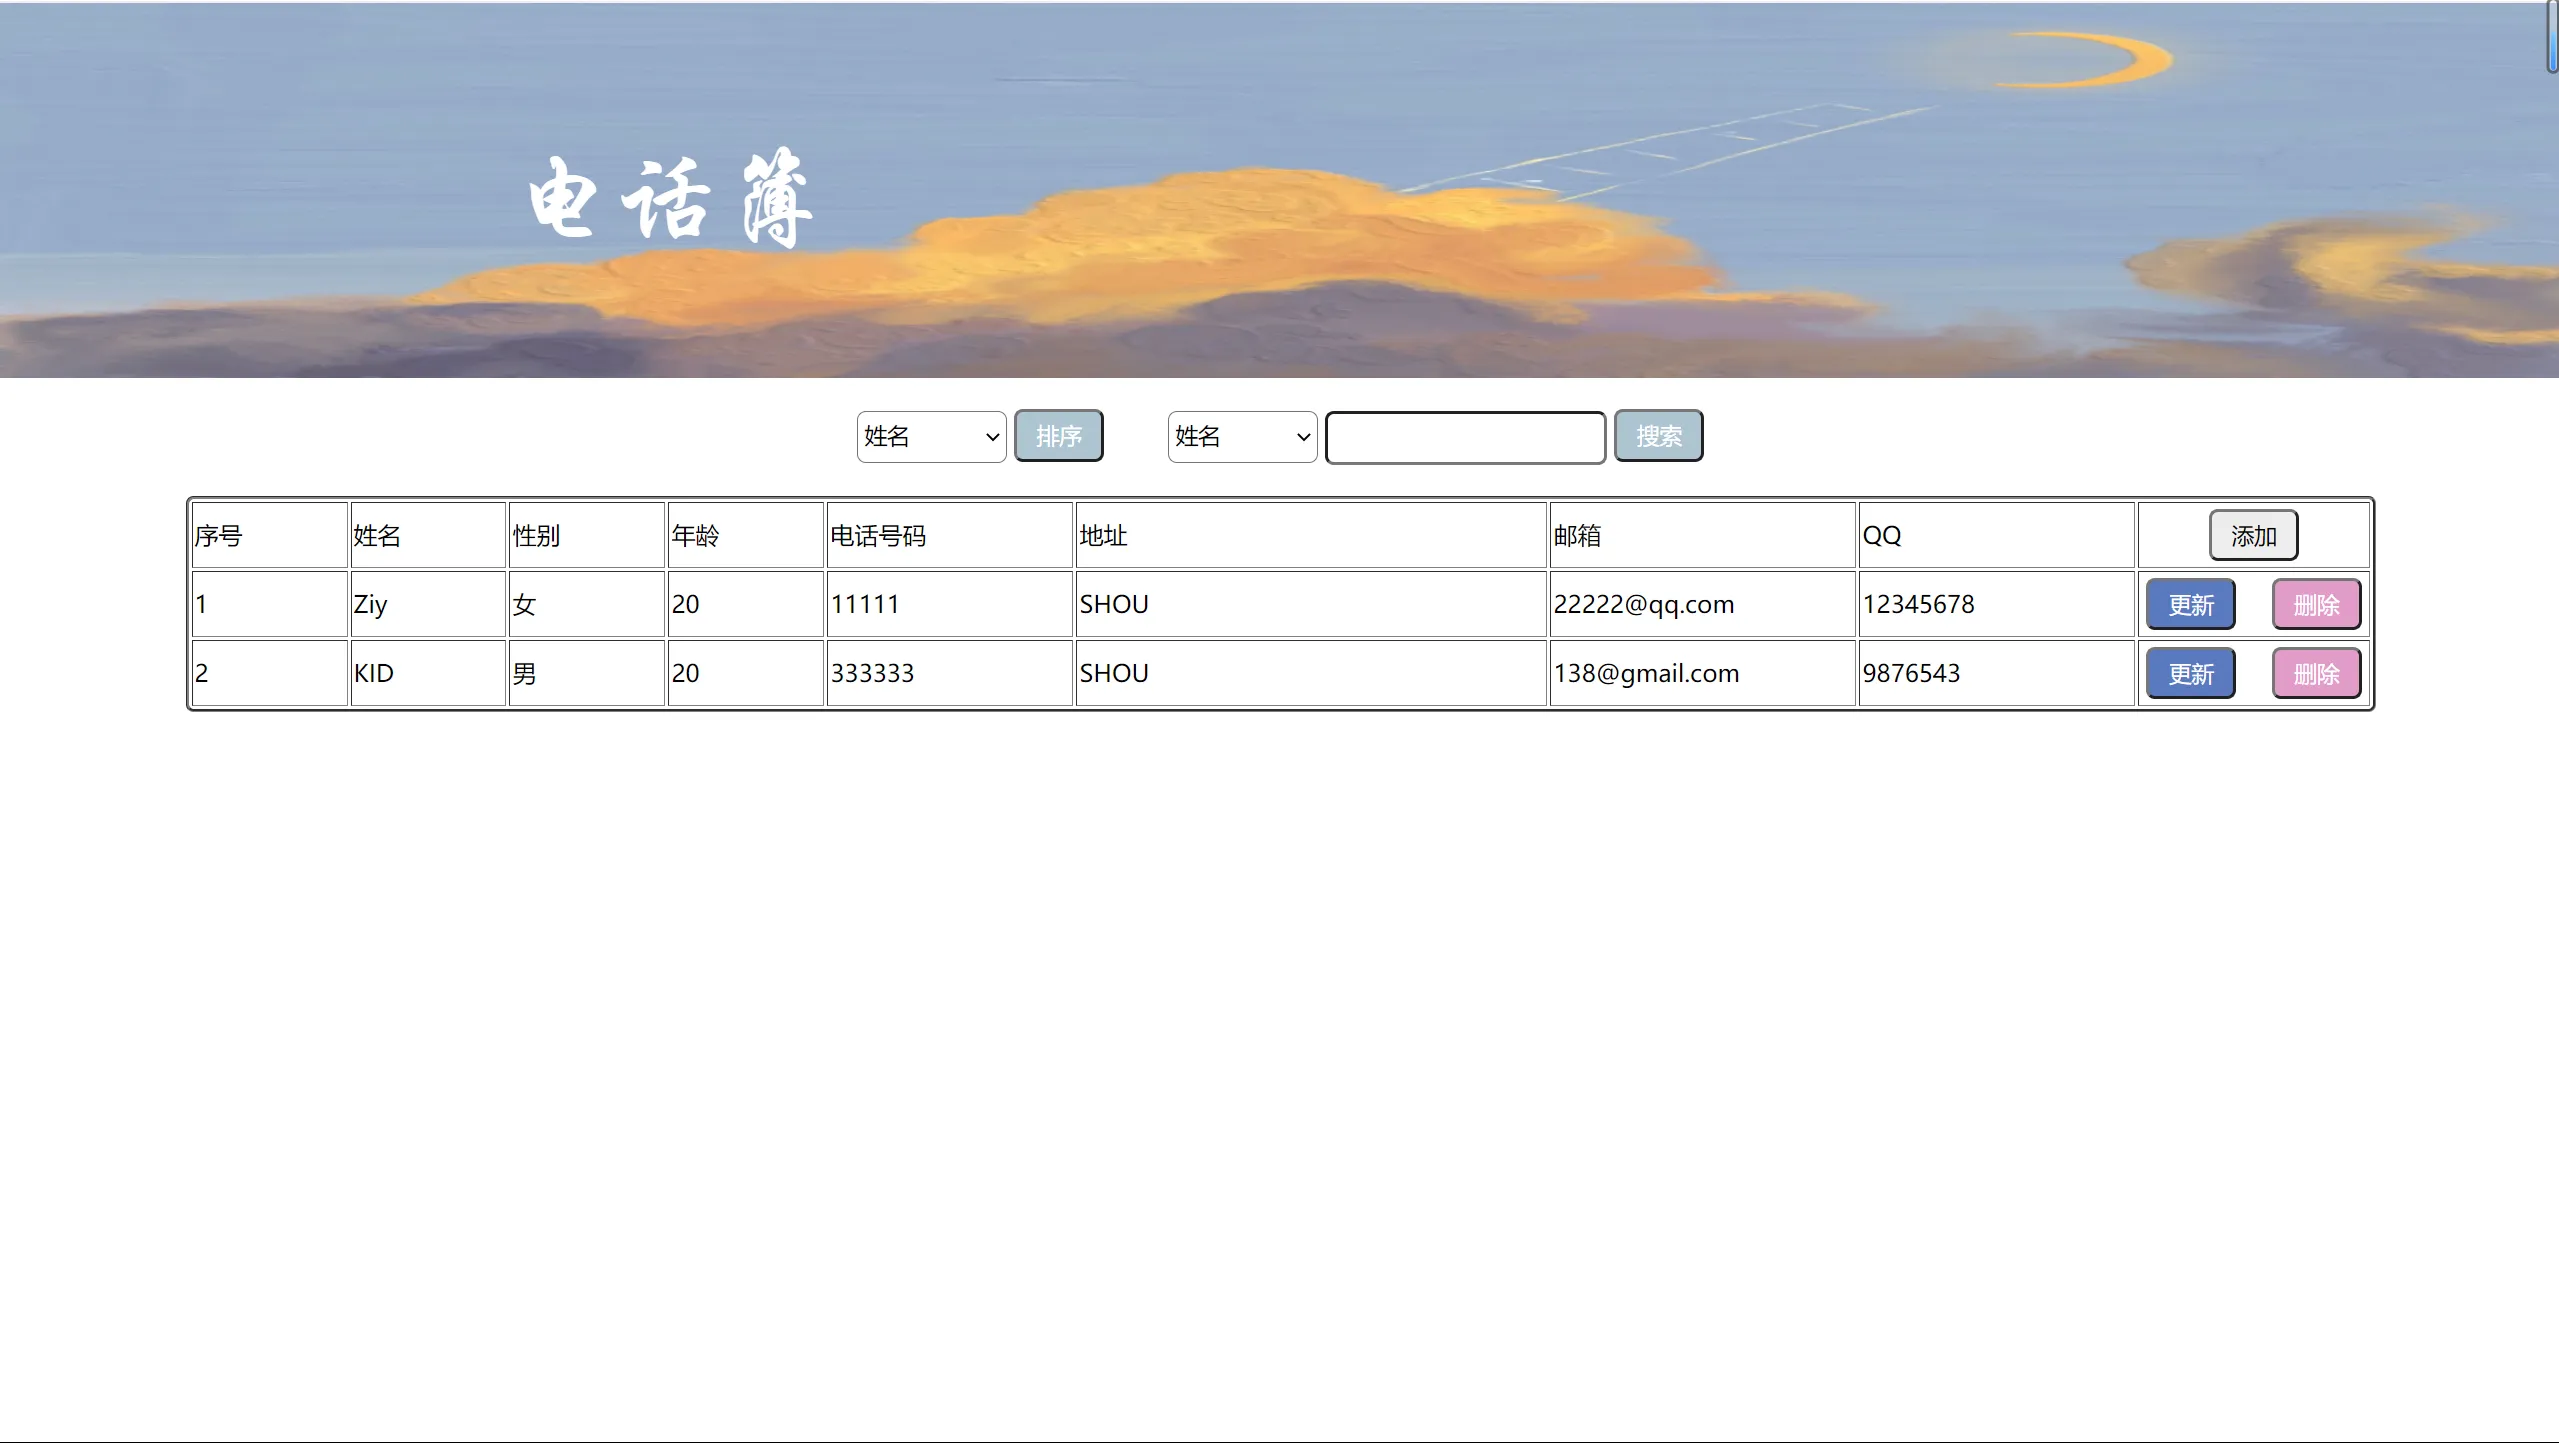Click the phone number cell 11111
The width and height of the screenshot is (2559, 1443).
(x=950, y=604)
